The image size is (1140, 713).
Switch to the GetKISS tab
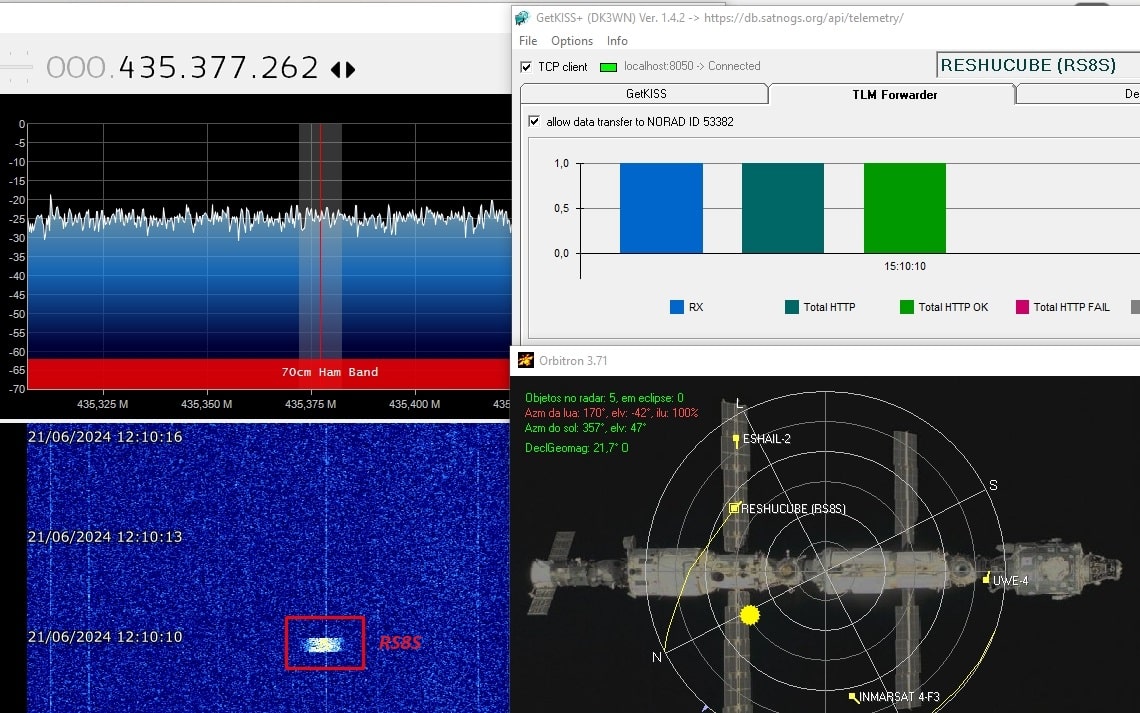click(x=646, y=94)
